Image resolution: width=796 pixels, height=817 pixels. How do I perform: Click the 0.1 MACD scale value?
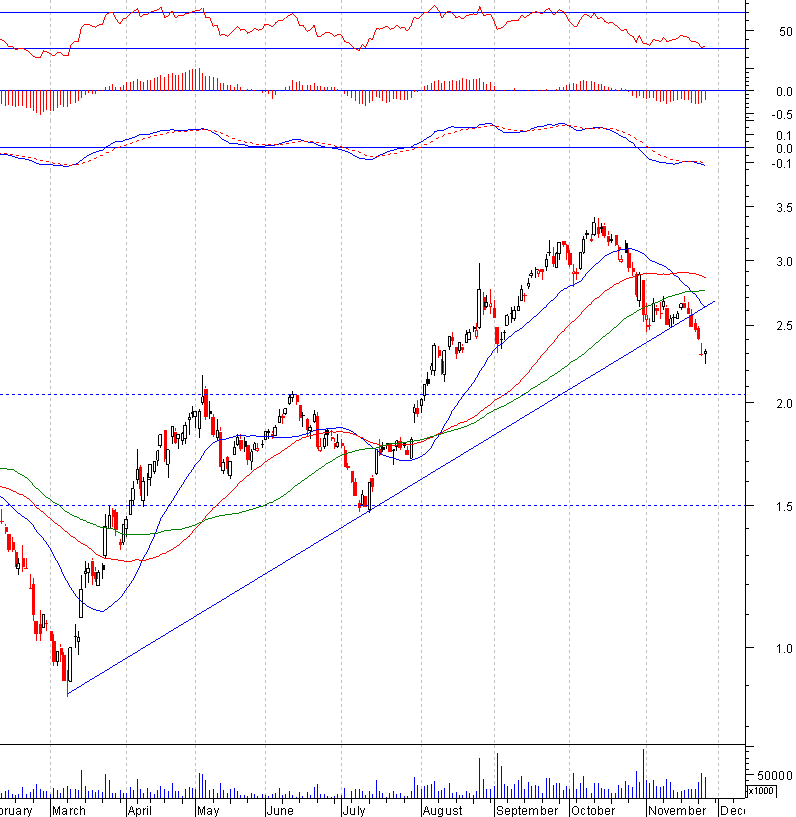[784, 135]
